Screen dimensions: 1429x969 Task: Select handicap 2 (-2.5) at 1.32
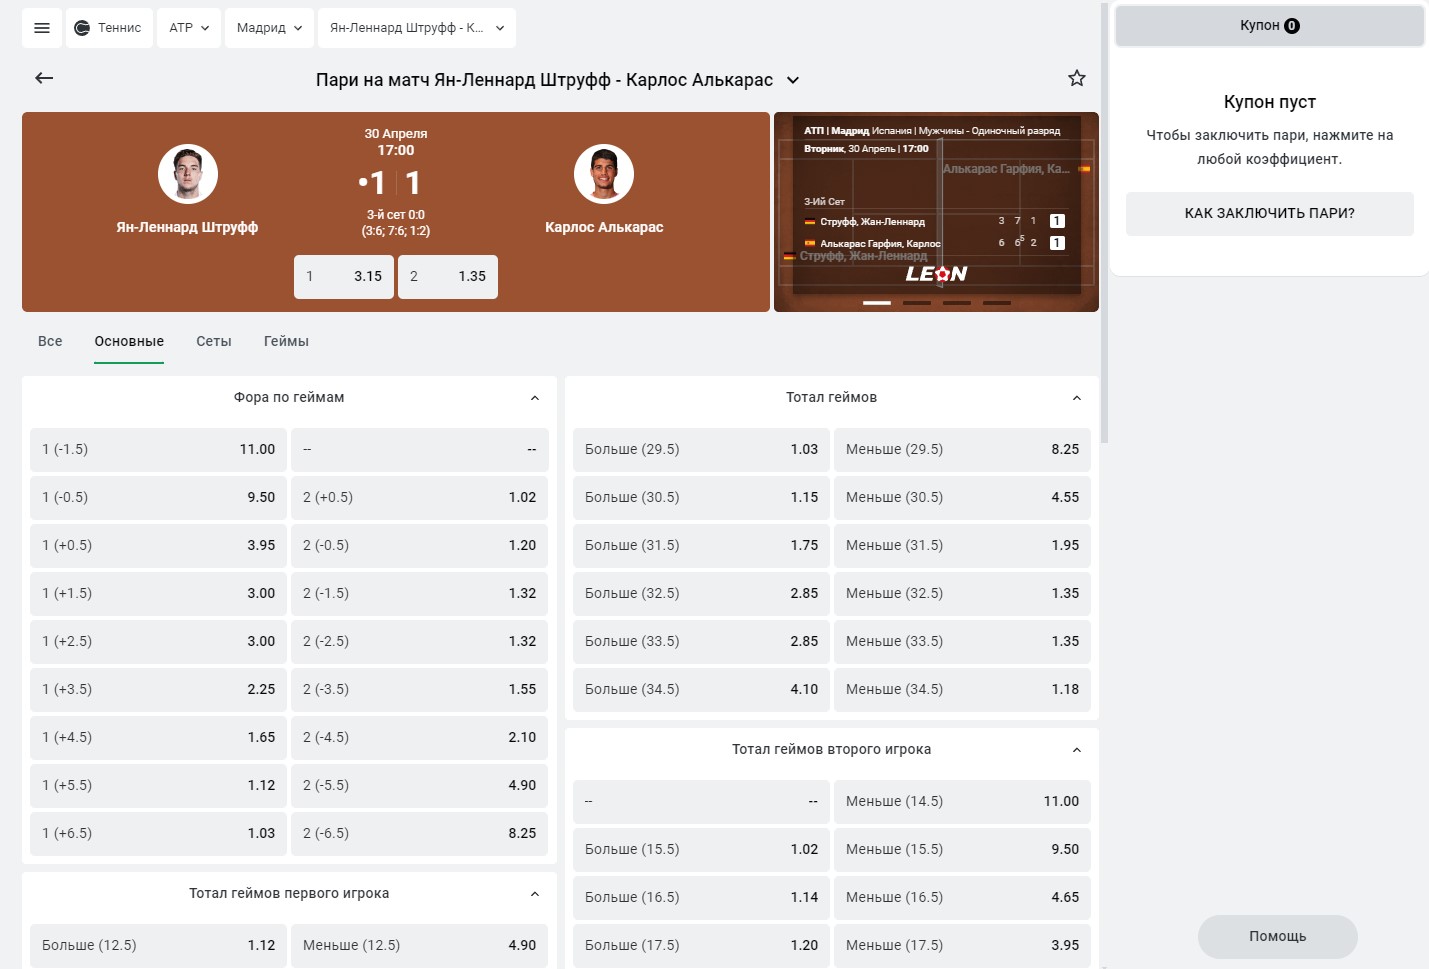[x=419, y=642]
